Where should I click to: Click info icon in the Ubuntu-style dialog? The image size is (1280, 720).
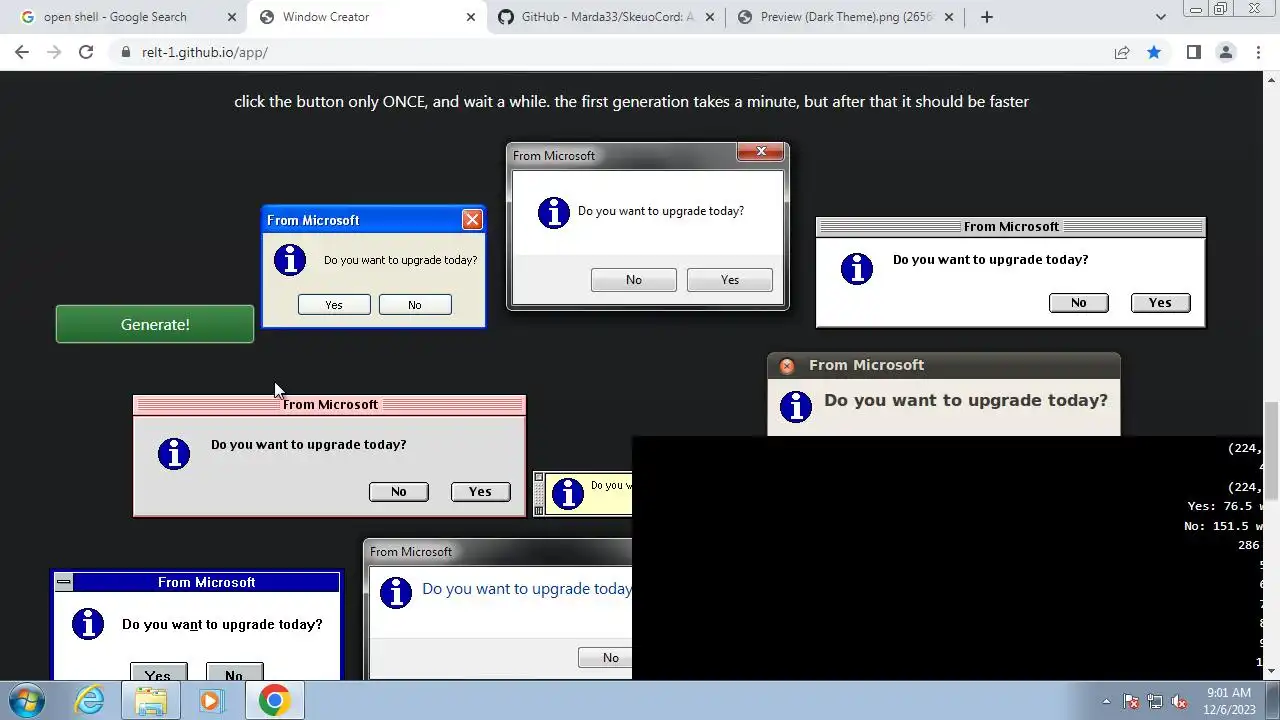tap(796, 407)
